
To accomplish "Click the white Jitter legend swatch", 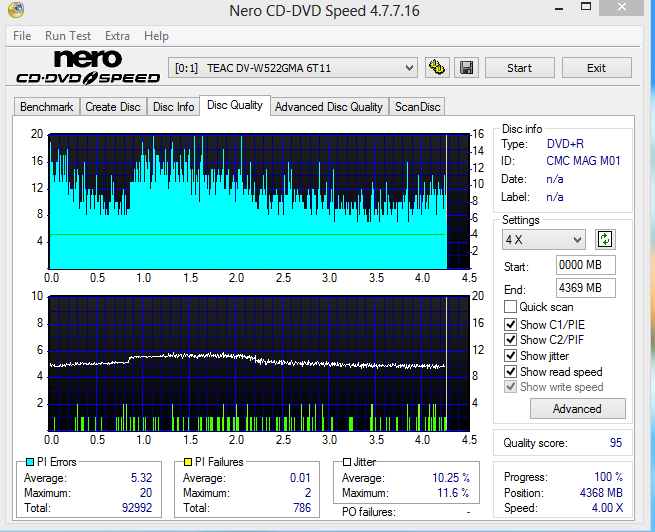I will click(x=346, y=462).
